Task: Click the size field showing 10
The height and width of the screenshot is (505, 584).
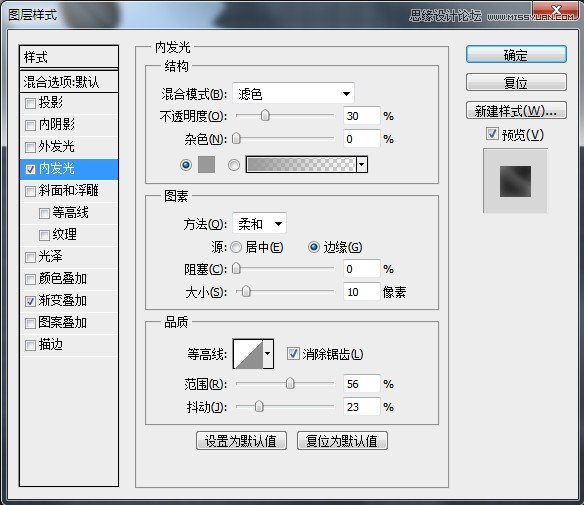Action: coord(362,292)
